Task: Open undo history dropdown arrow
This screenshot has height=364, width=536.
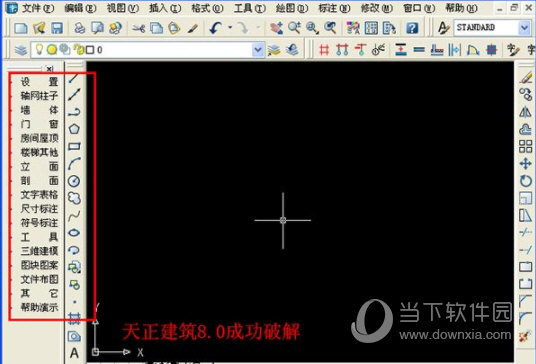Action: [230, 27]
